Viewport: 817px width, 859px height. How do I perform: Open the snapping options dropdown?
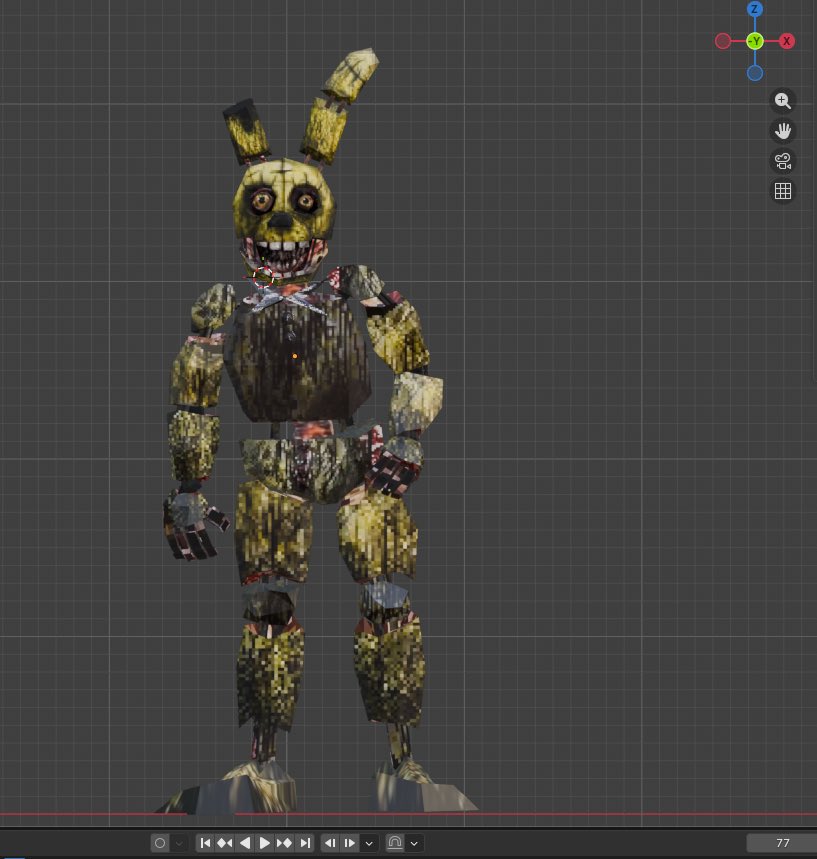coord(414,843)
